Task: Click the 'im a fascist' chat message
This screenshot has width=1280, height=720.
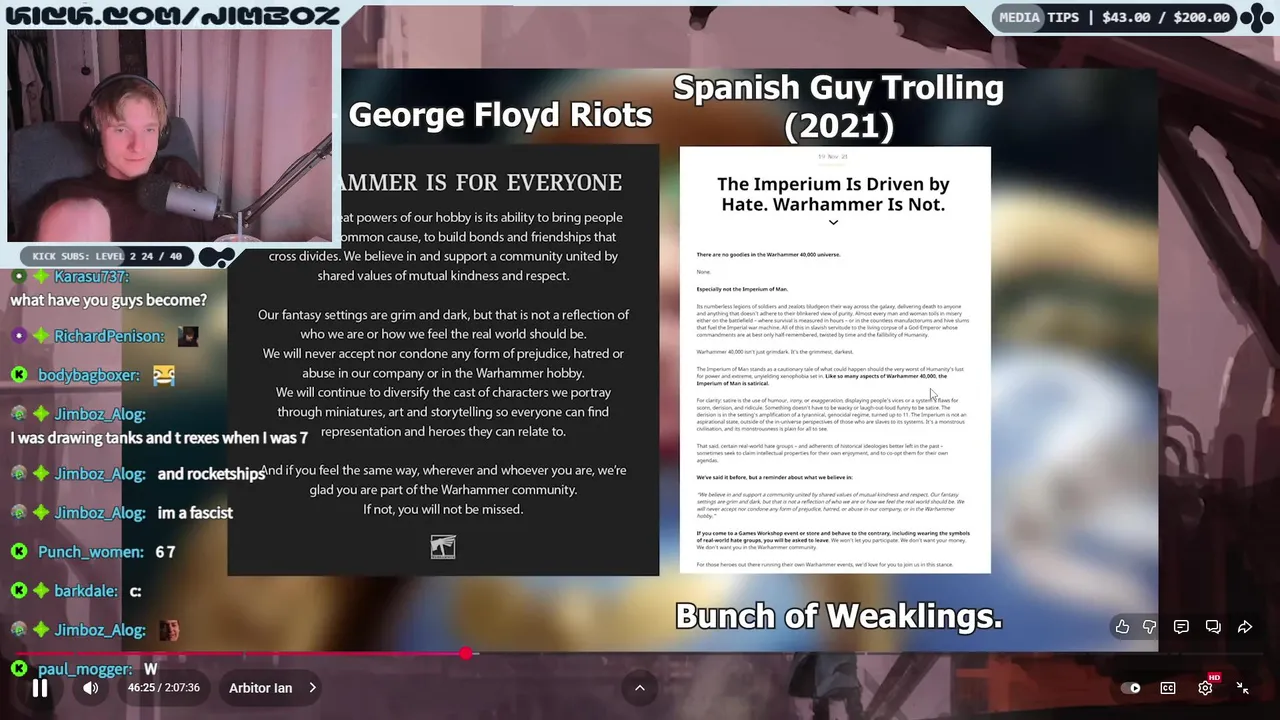Action: click(195, 513)
